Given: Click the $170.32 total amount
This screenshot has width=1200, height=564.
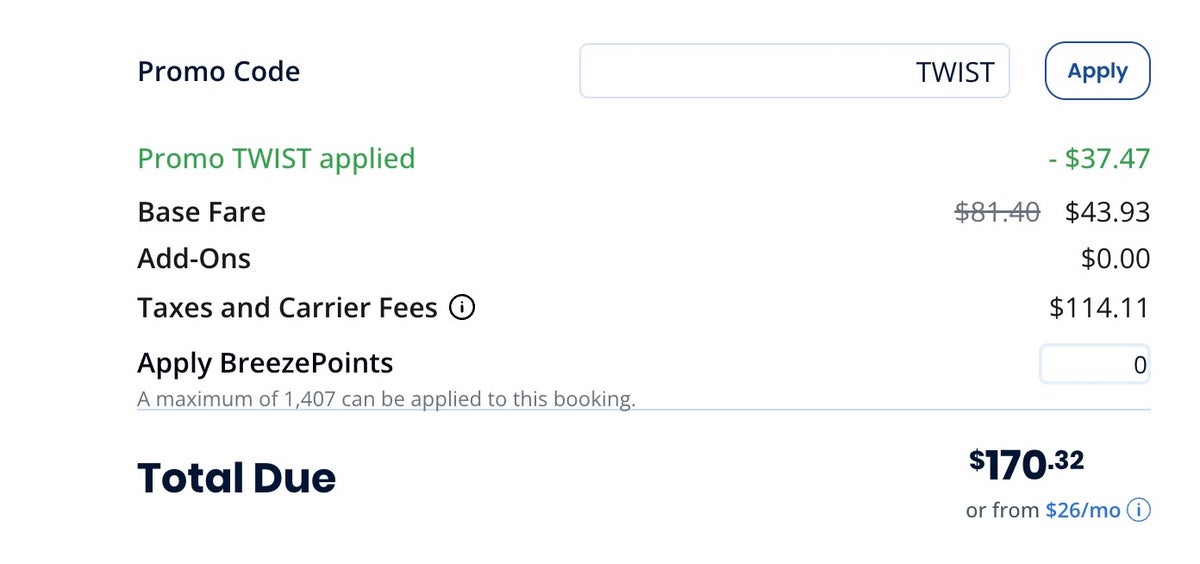Looking at the screenshot, I should pos(1026,464).
